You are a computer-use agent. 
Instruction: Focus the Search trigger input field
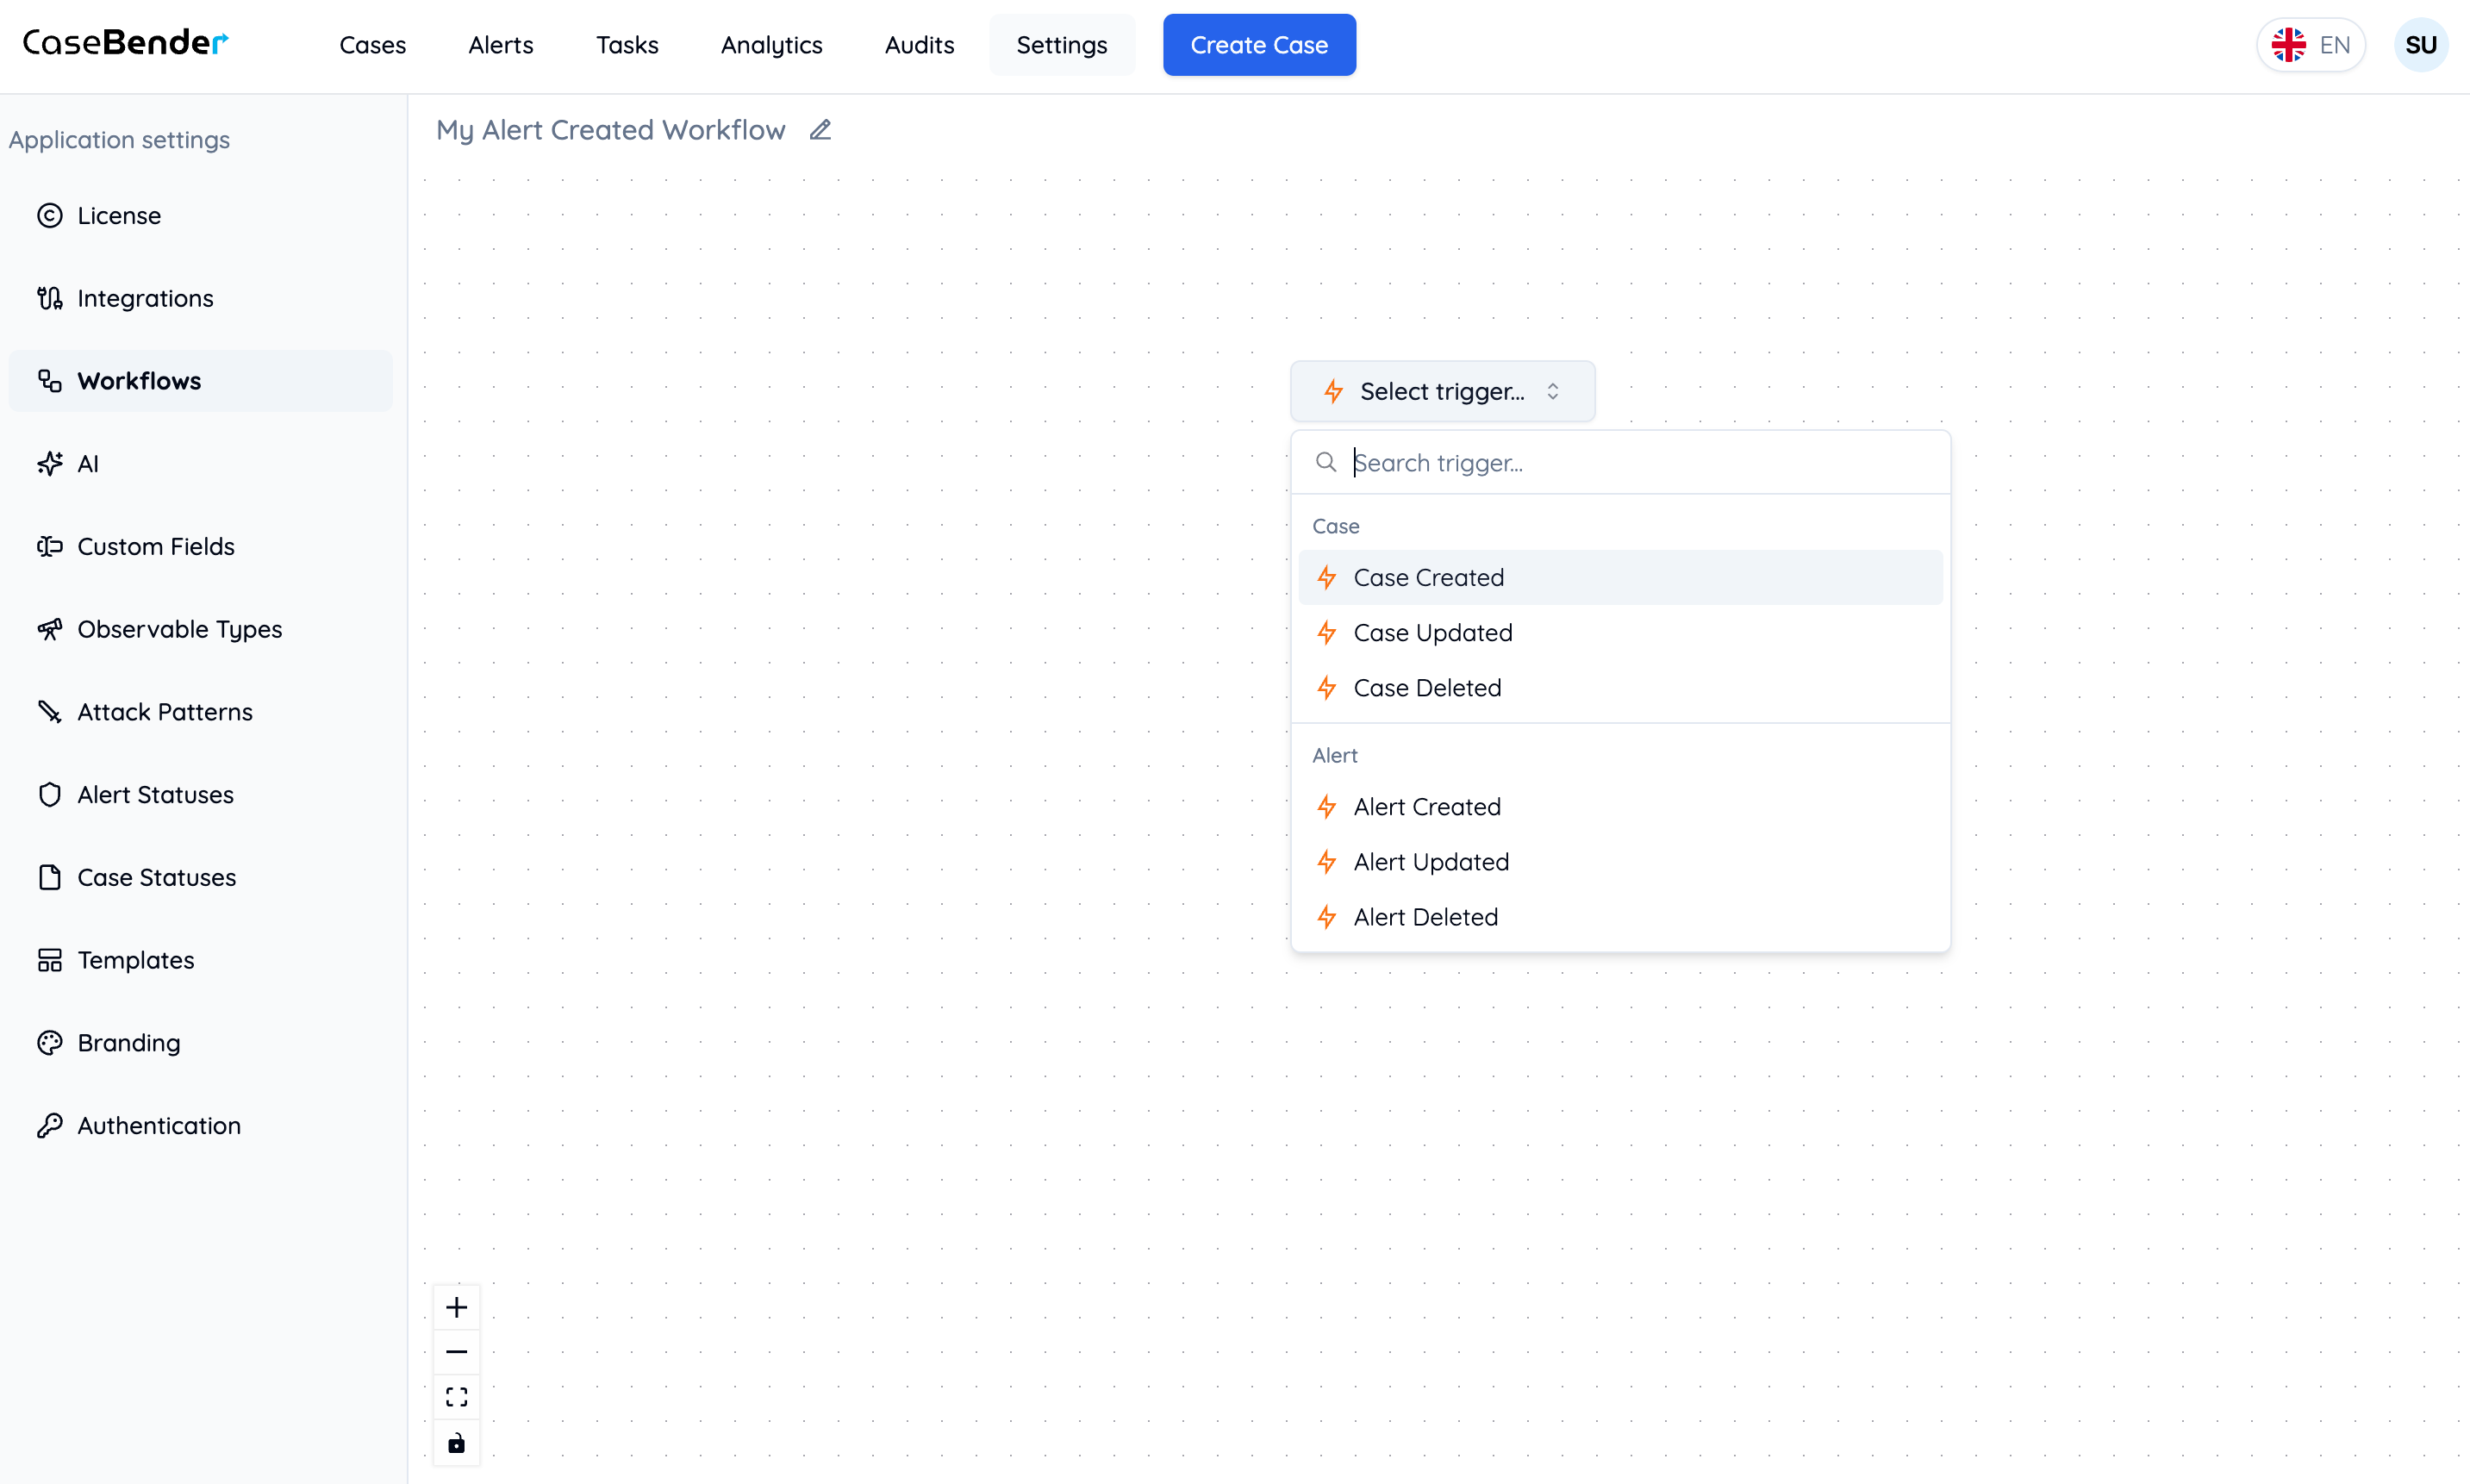point(1640,462)
